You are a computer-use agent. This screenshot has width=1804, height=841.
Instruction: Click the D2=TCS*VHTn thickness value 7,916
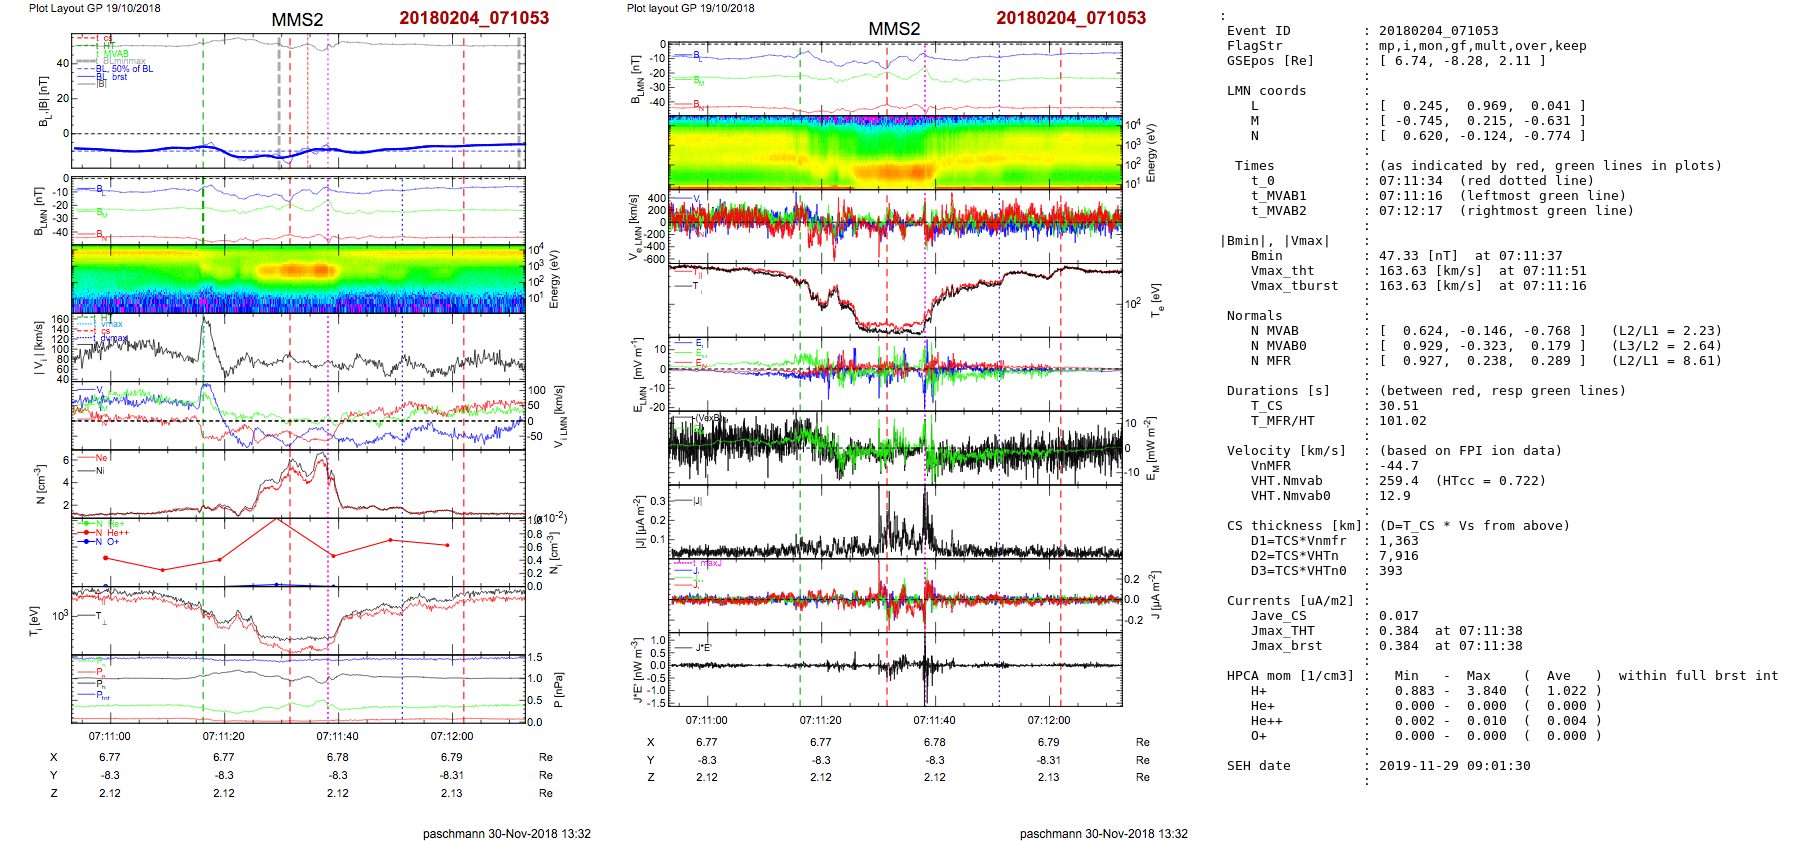[1398, 556]
